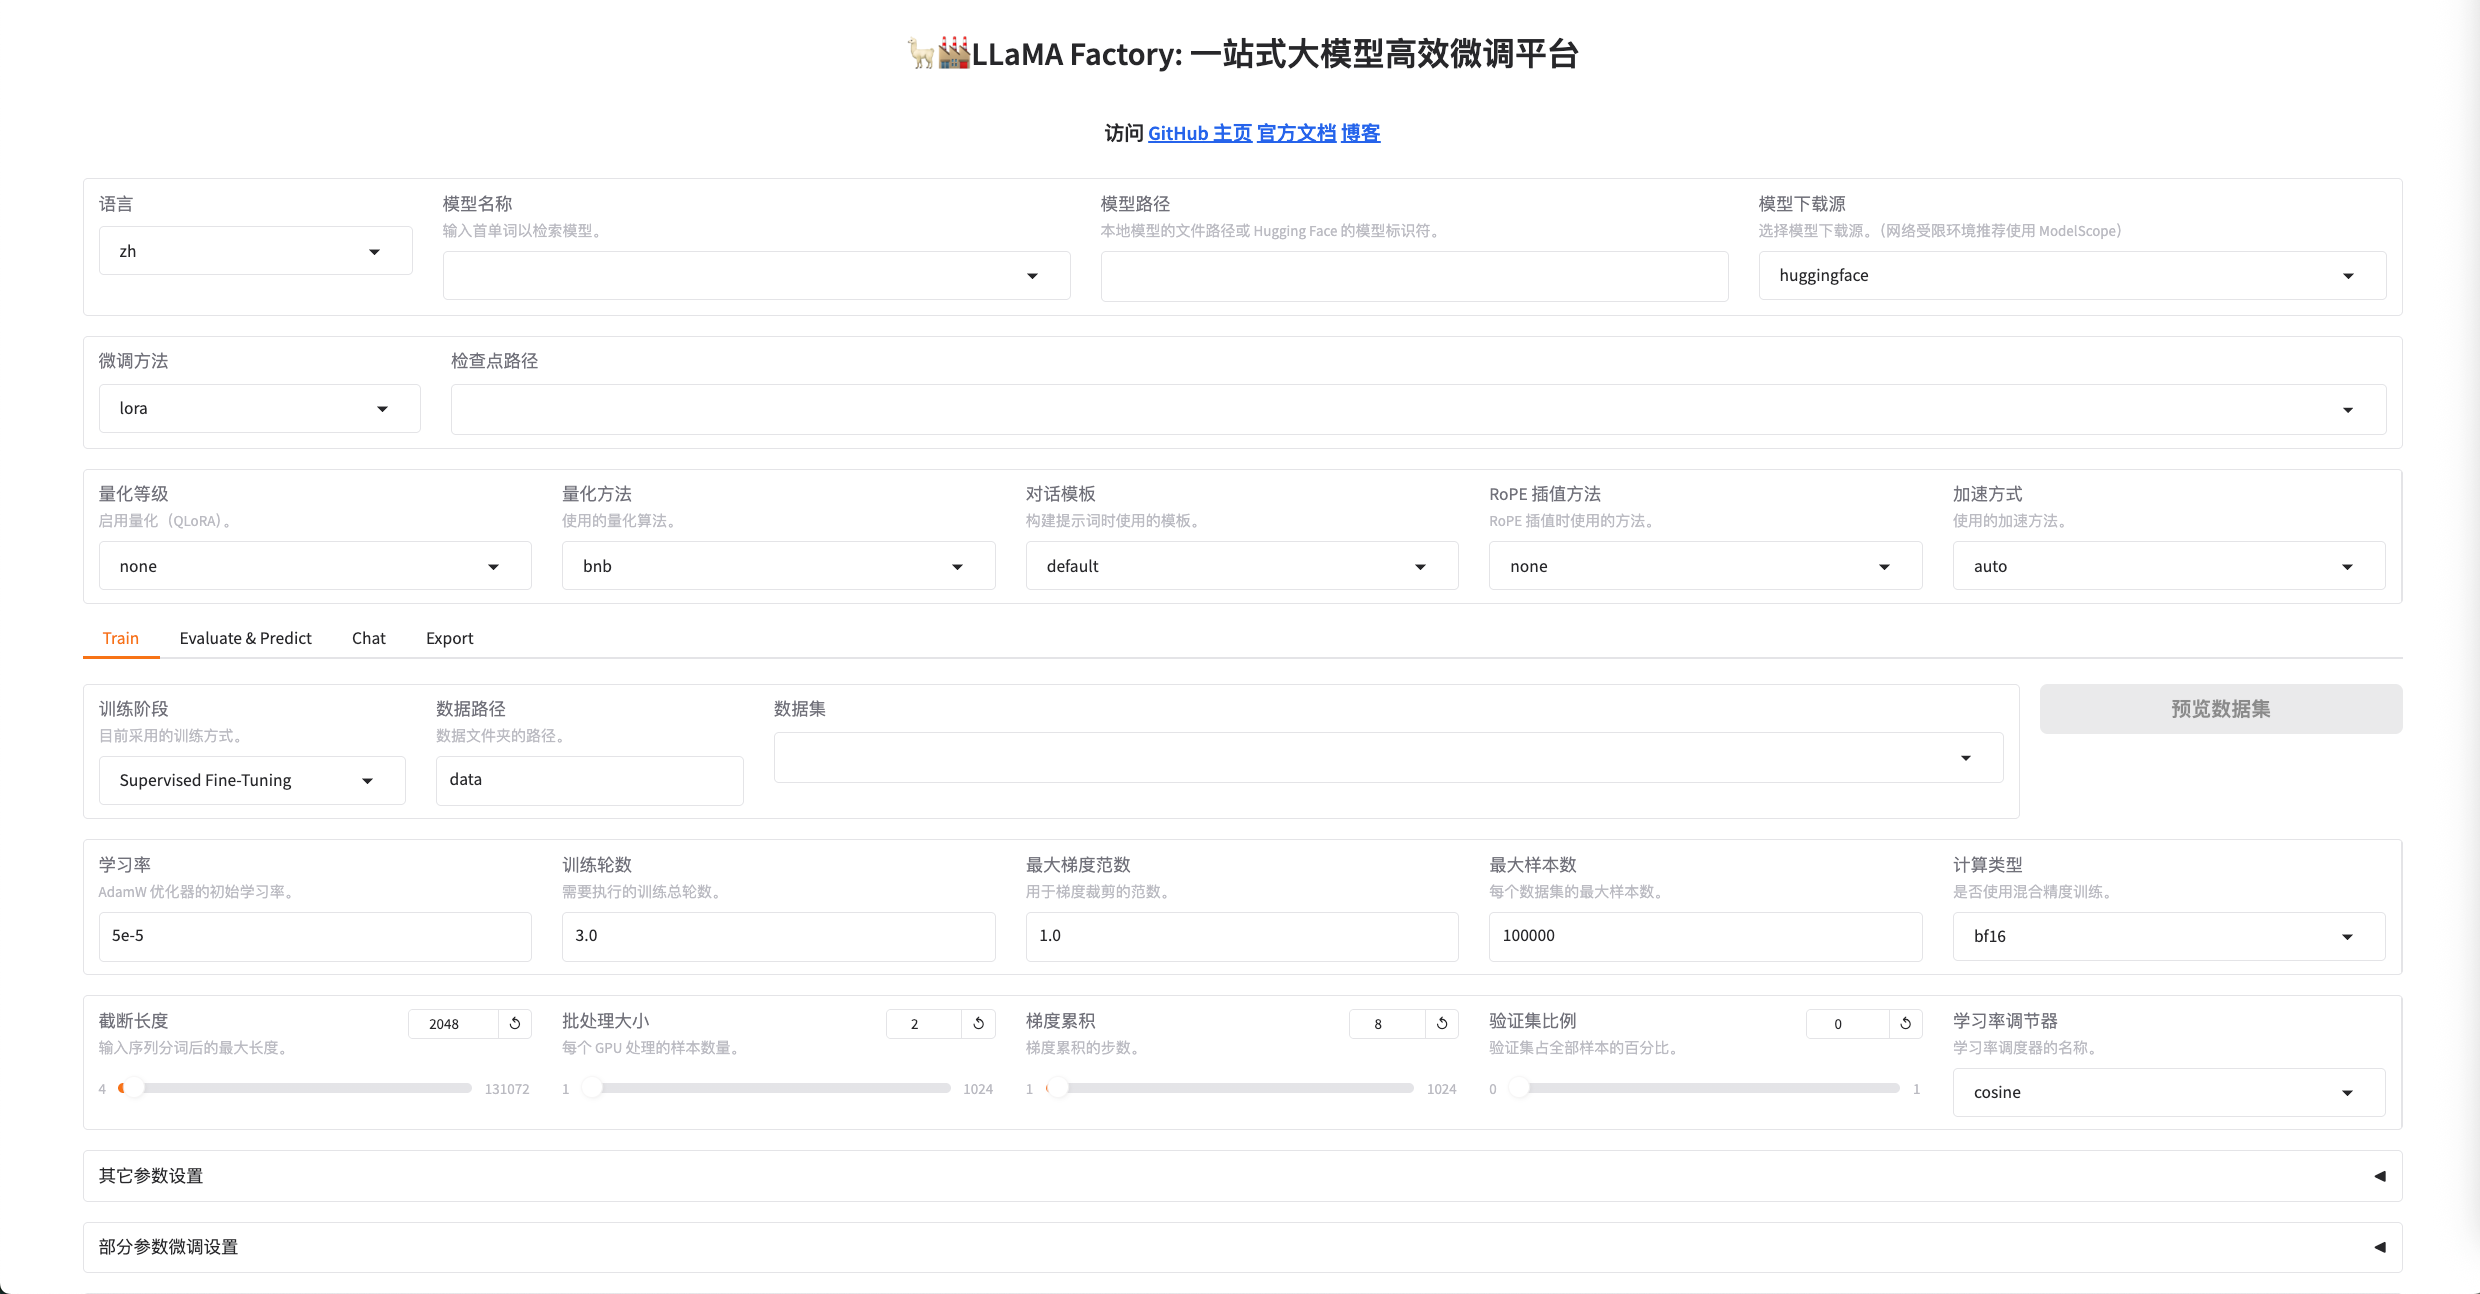This screenshot has height=1294, width=2480.
Task: Open the learning rate scheduler cosine dropdown
Action: tap(2168, 1093)
